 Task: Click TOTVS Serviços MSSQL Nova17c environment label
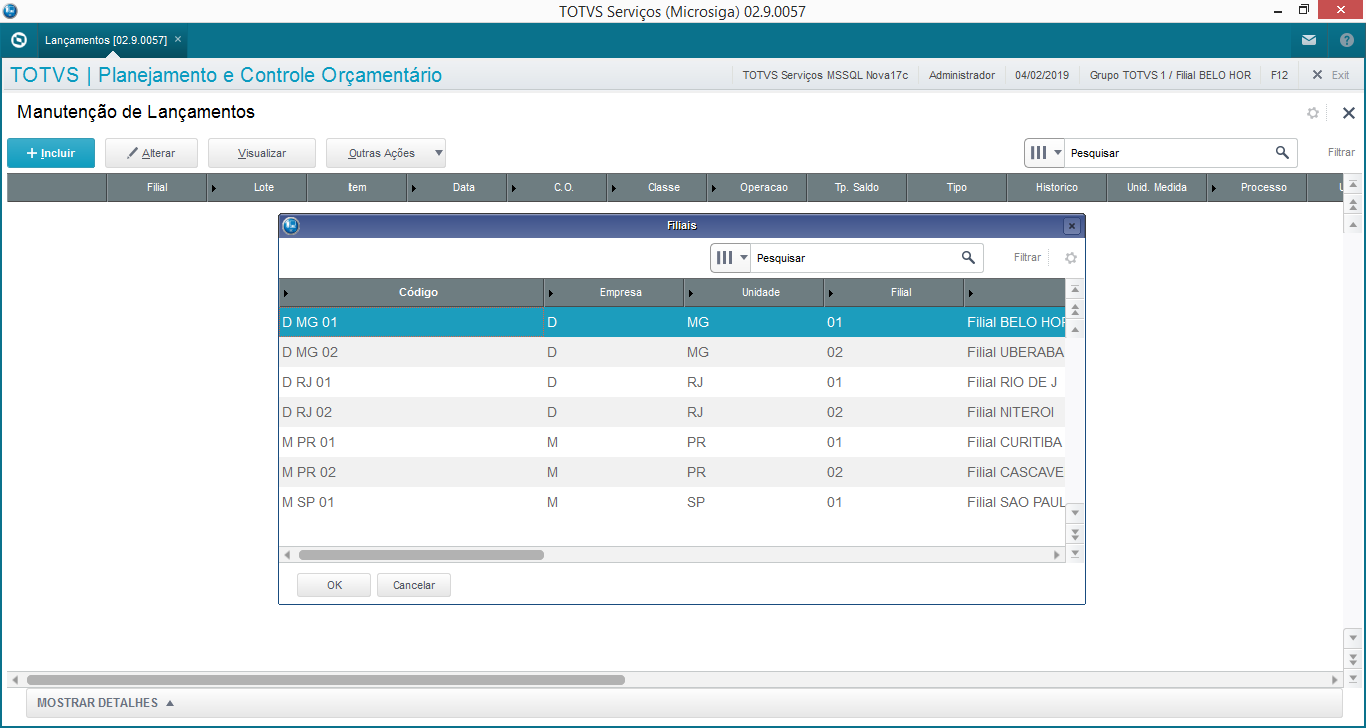825,75
